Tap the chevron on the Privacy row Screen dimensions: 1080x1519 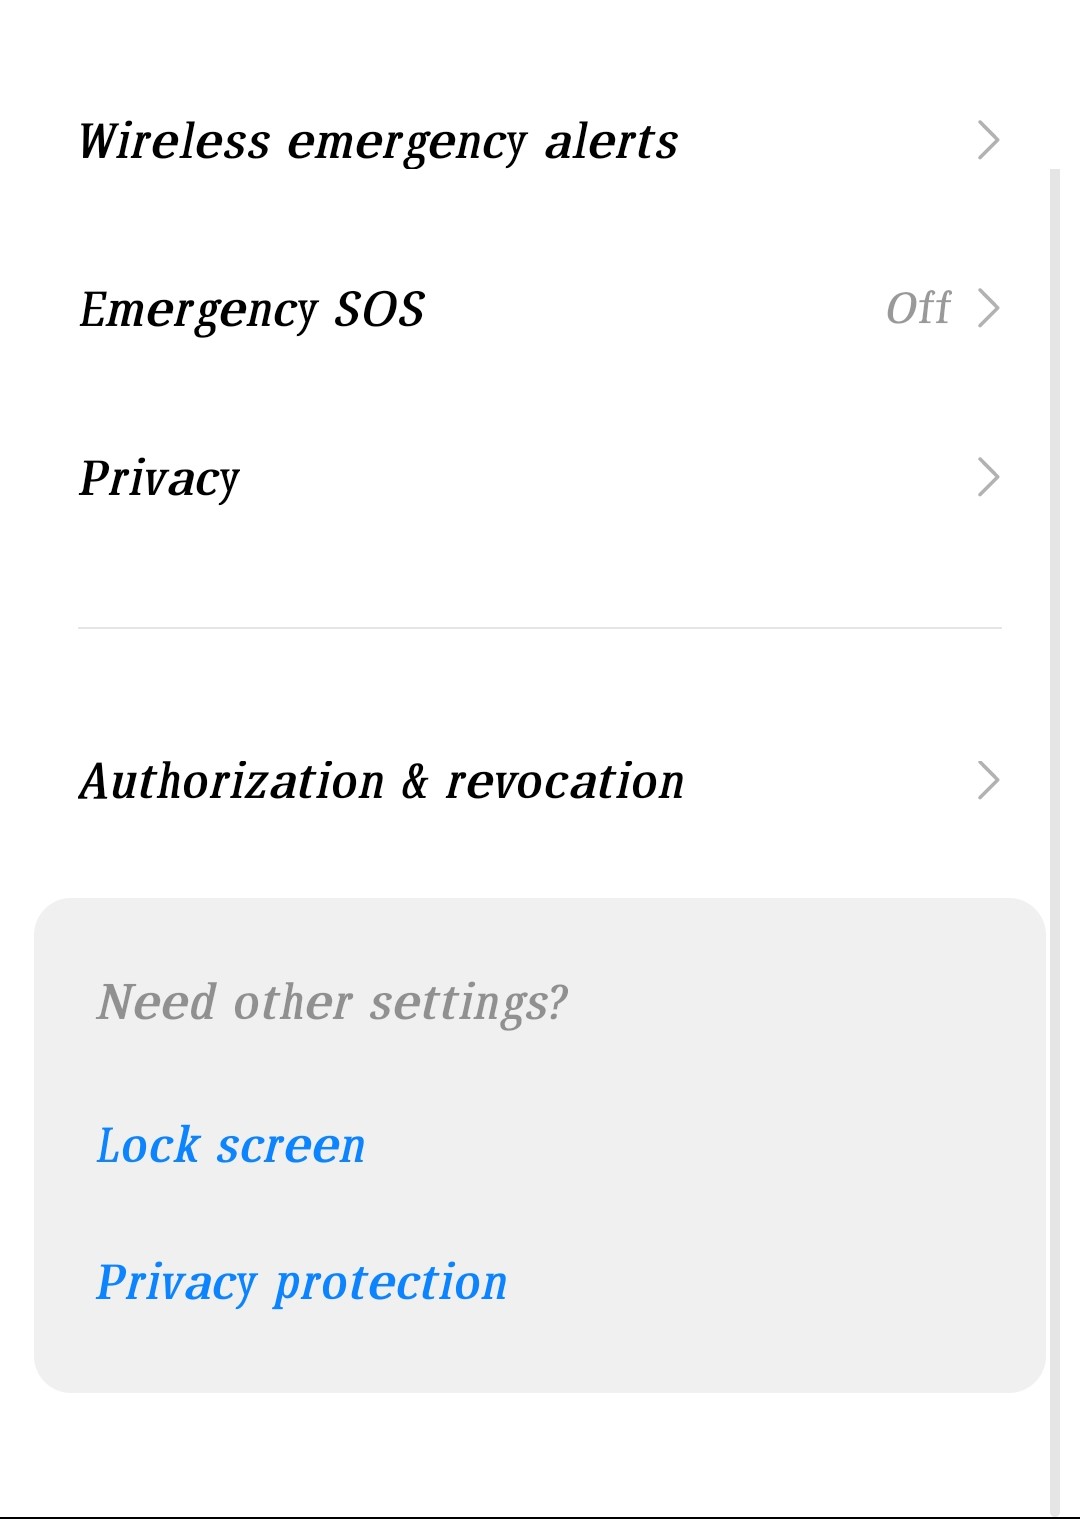pyautogui.click(x=988, y=477)
